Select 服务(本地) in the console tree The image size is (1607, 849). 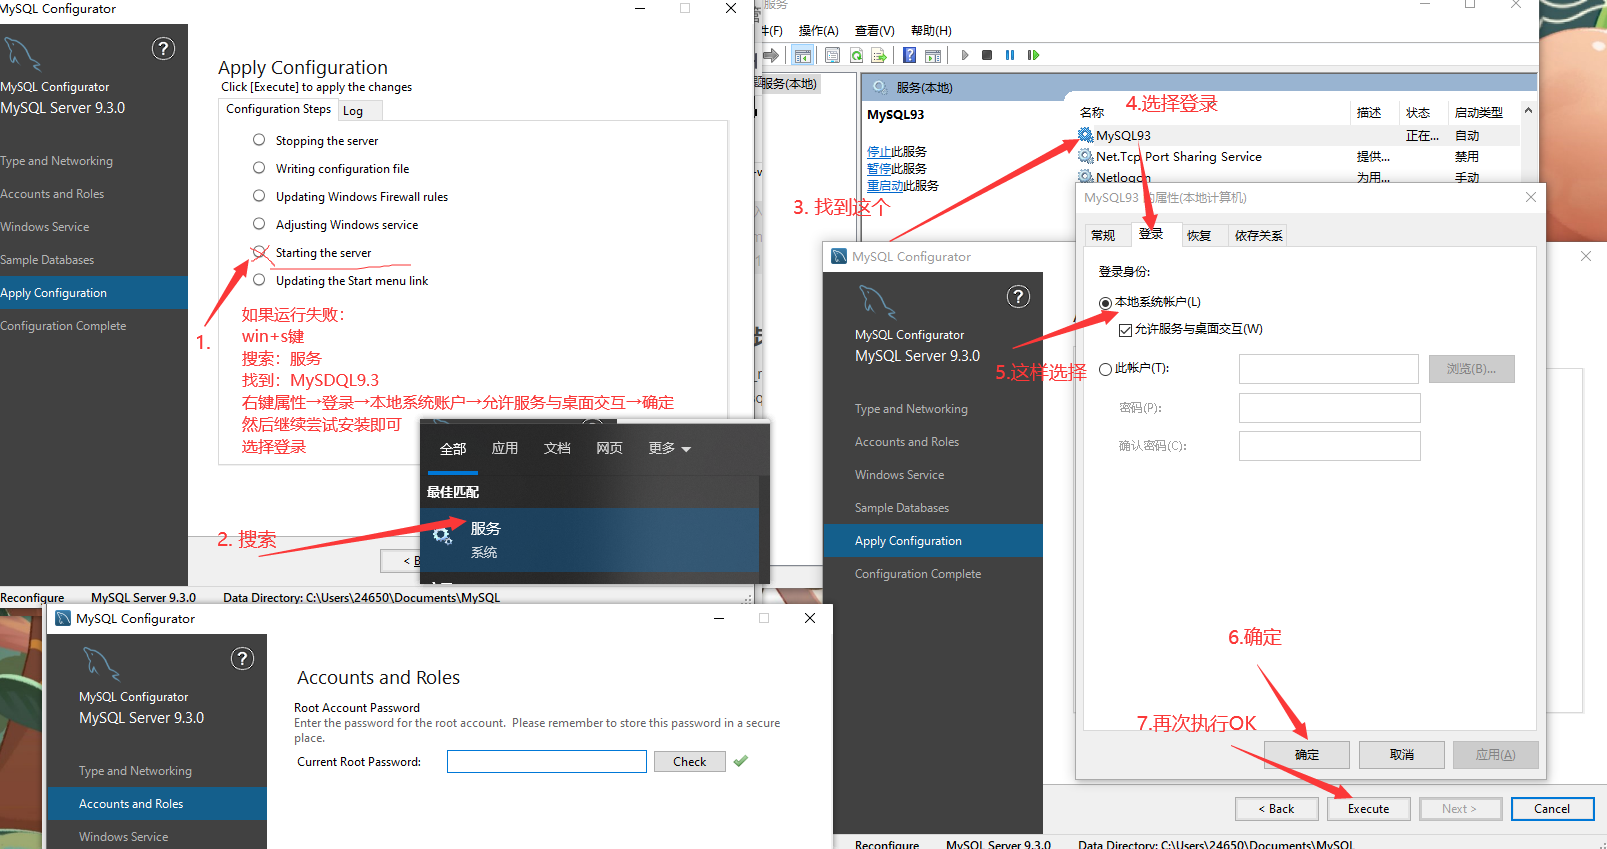coord(789,84)
